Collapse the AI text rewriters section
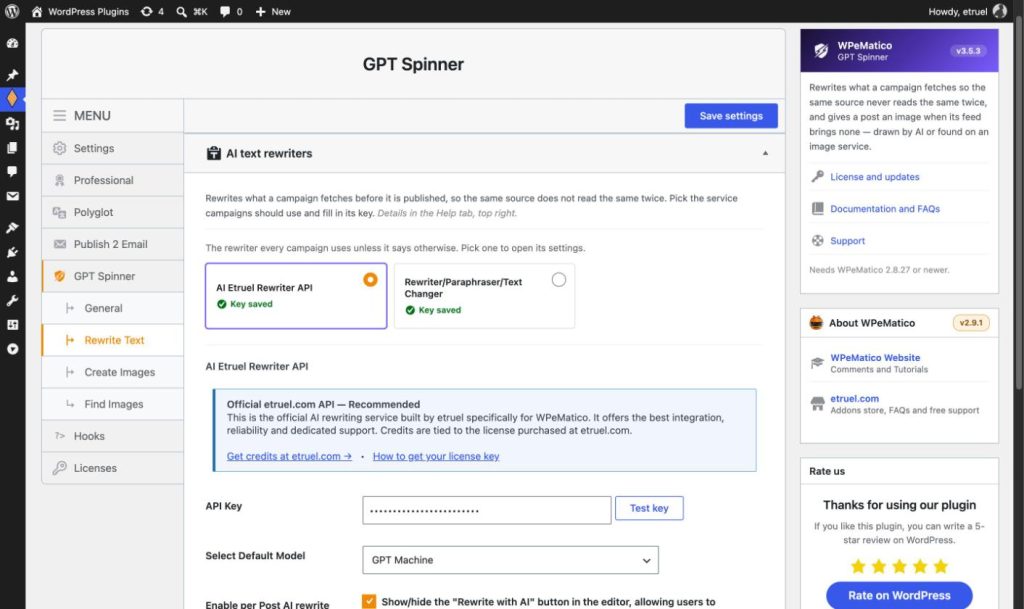The width and height of the screenshot is (1024, 609). click(x=765, y=153)
